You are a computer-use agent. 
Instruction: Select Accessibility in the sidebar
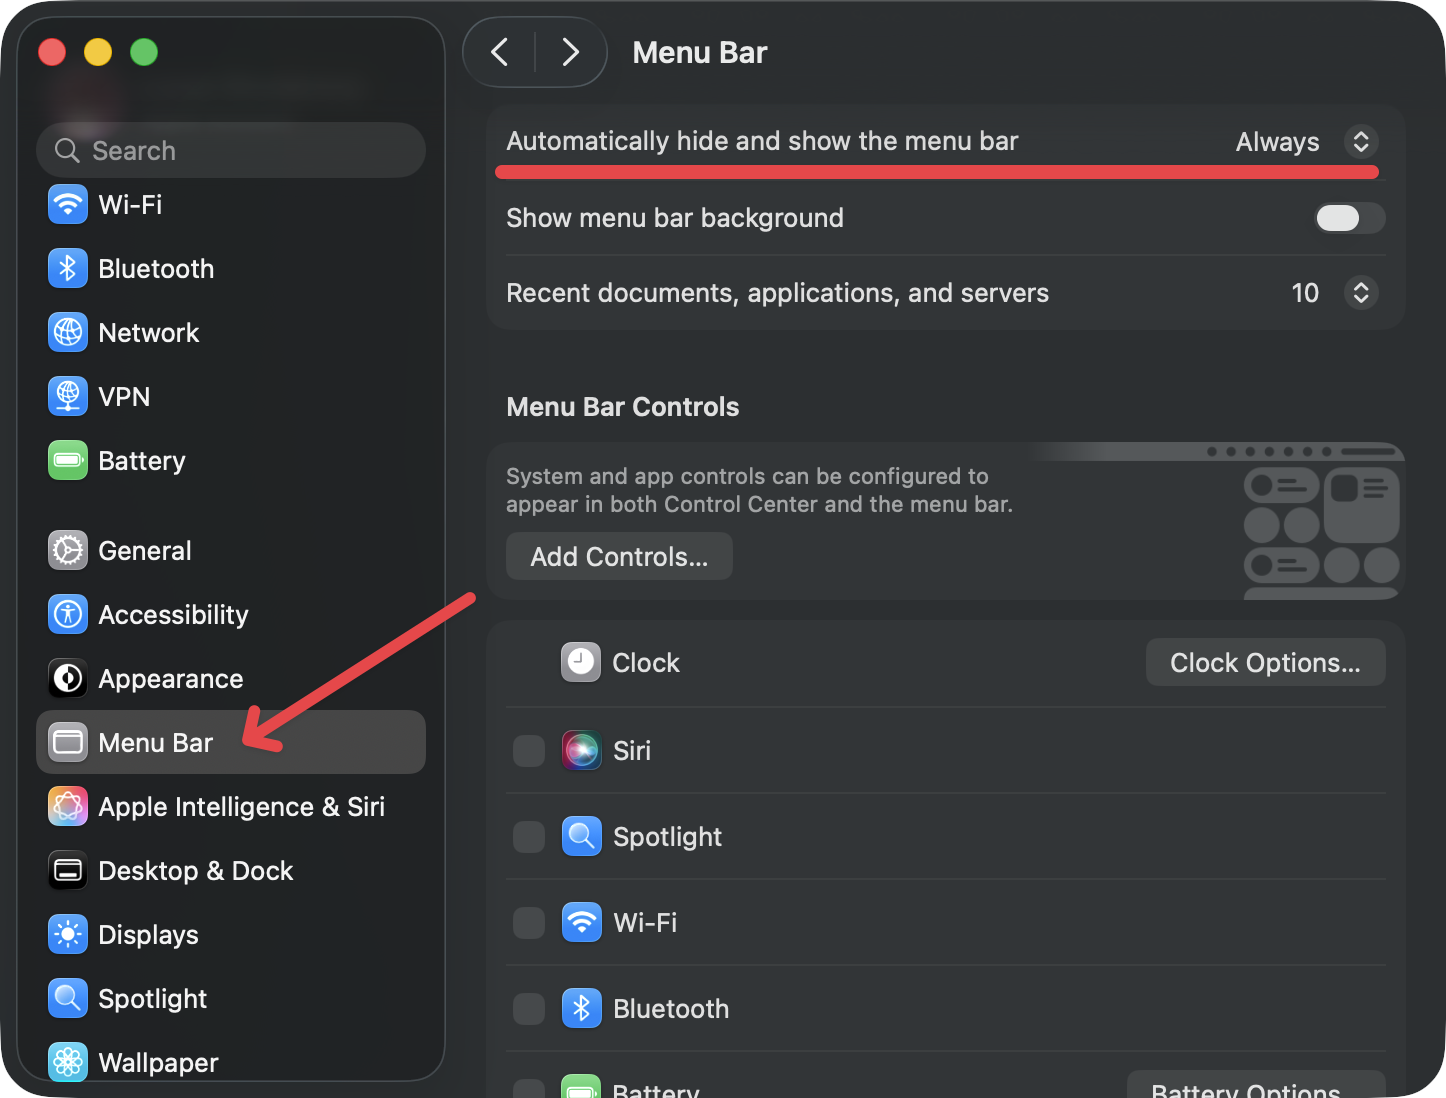(x=231, y=615)
